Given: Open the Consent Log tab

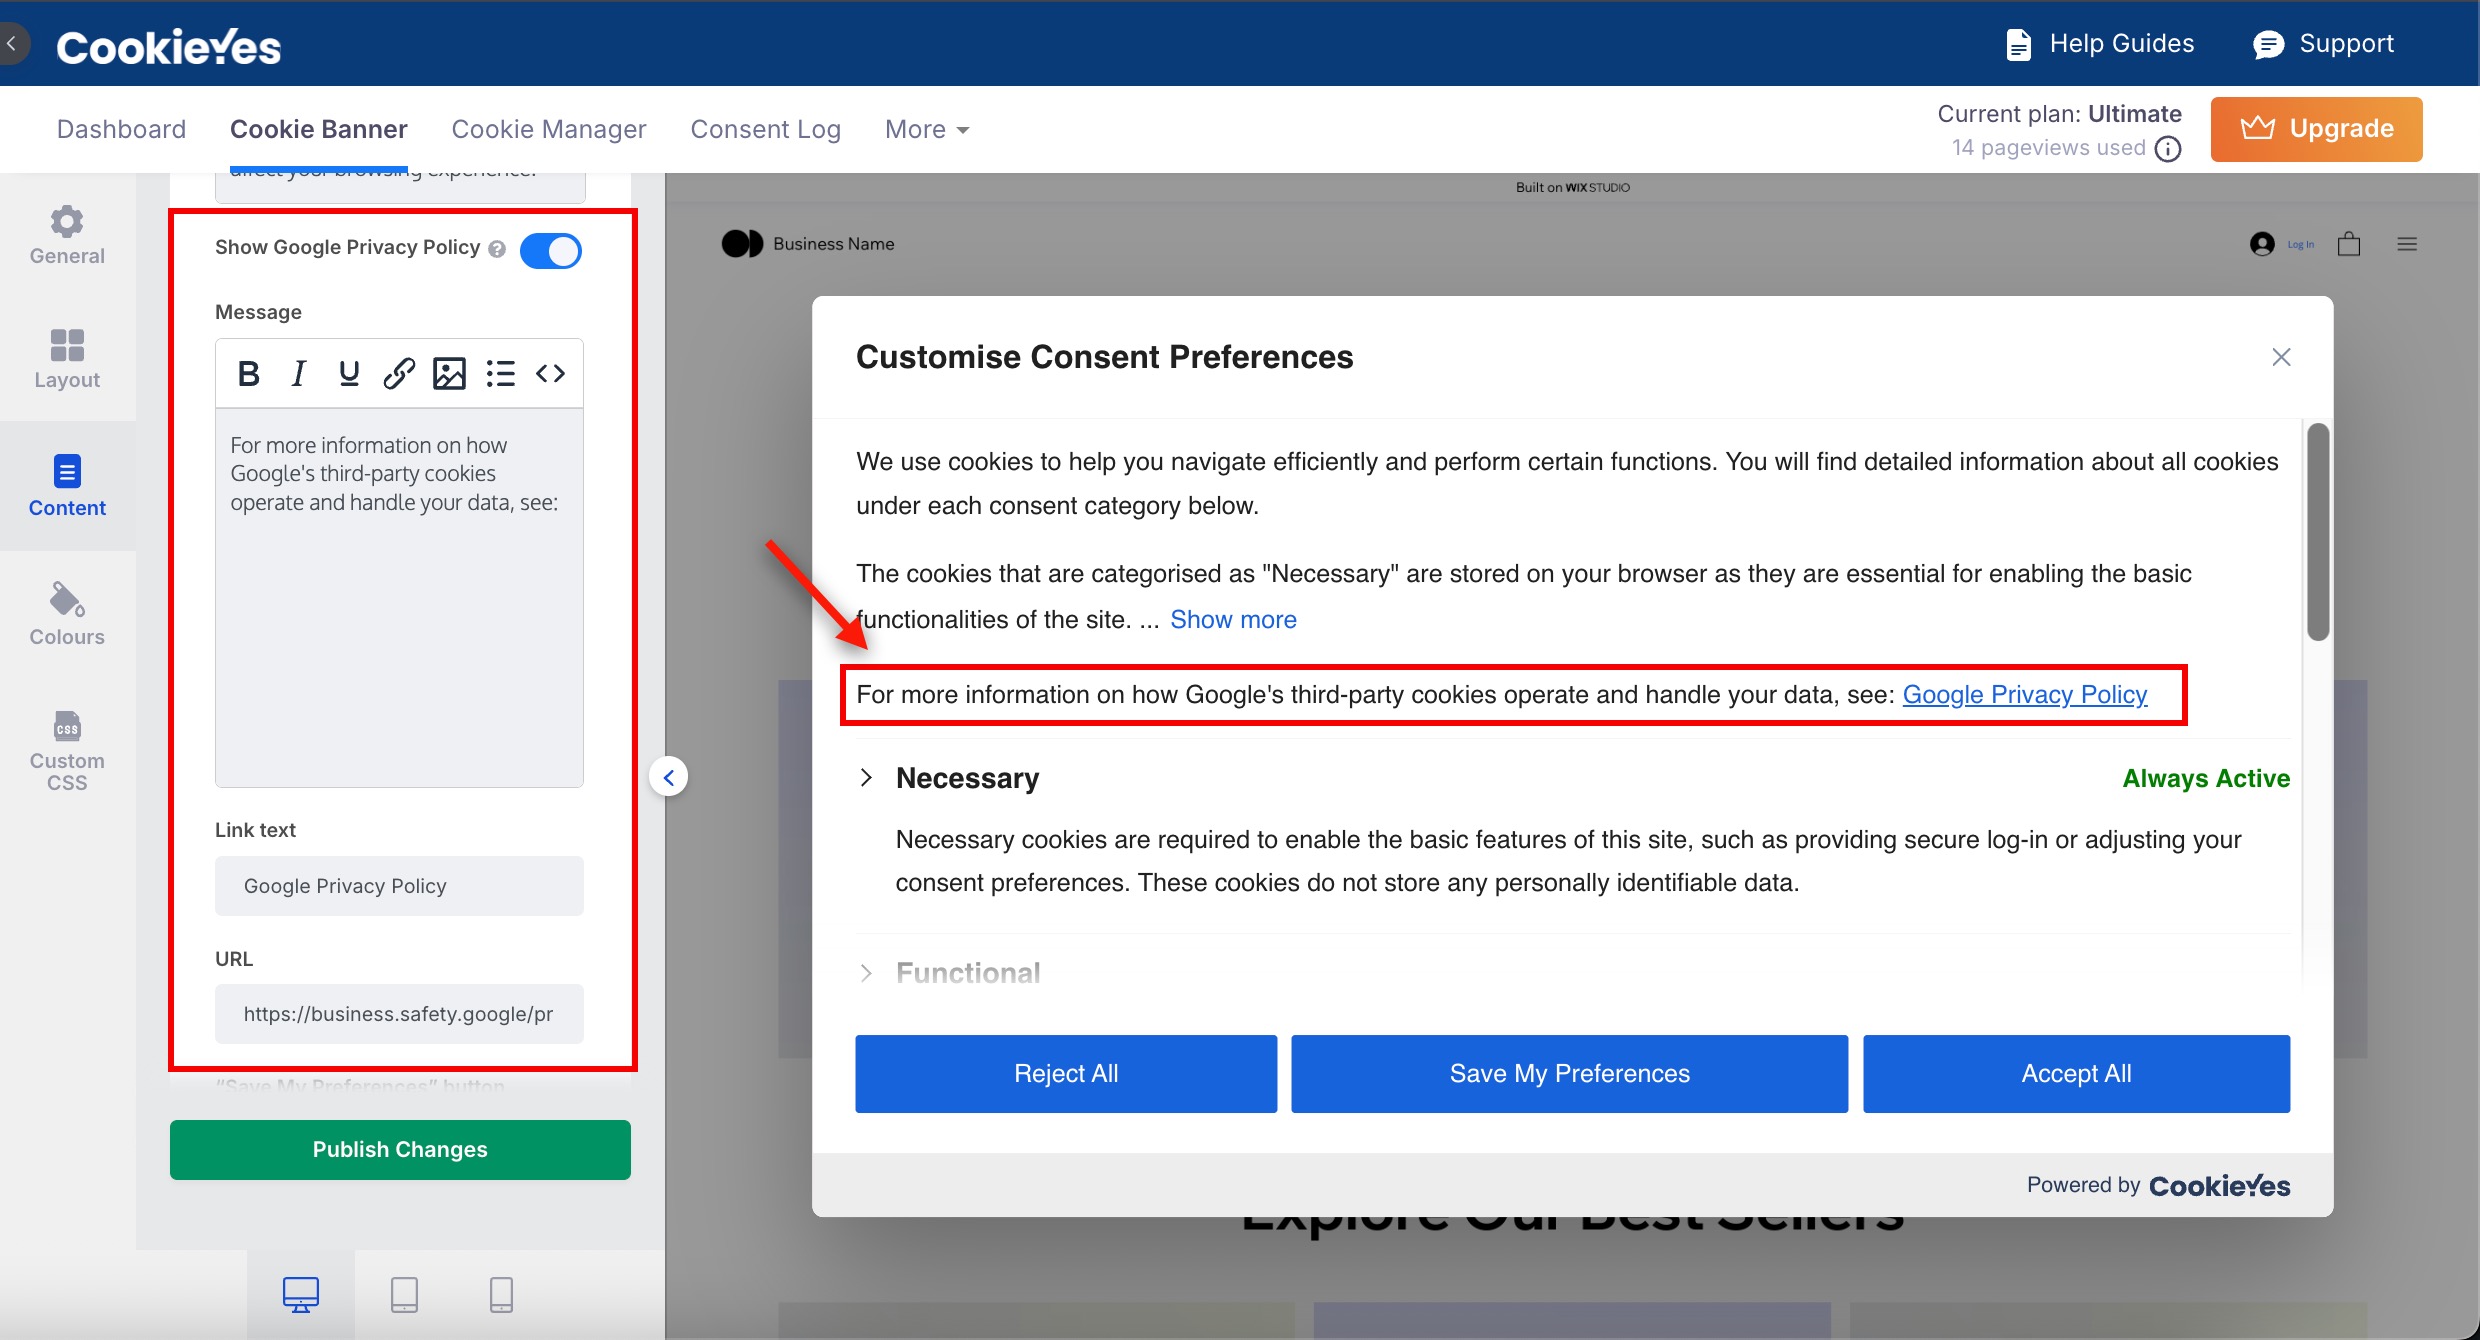Looking at the screenshot, I should click(766, 129).
